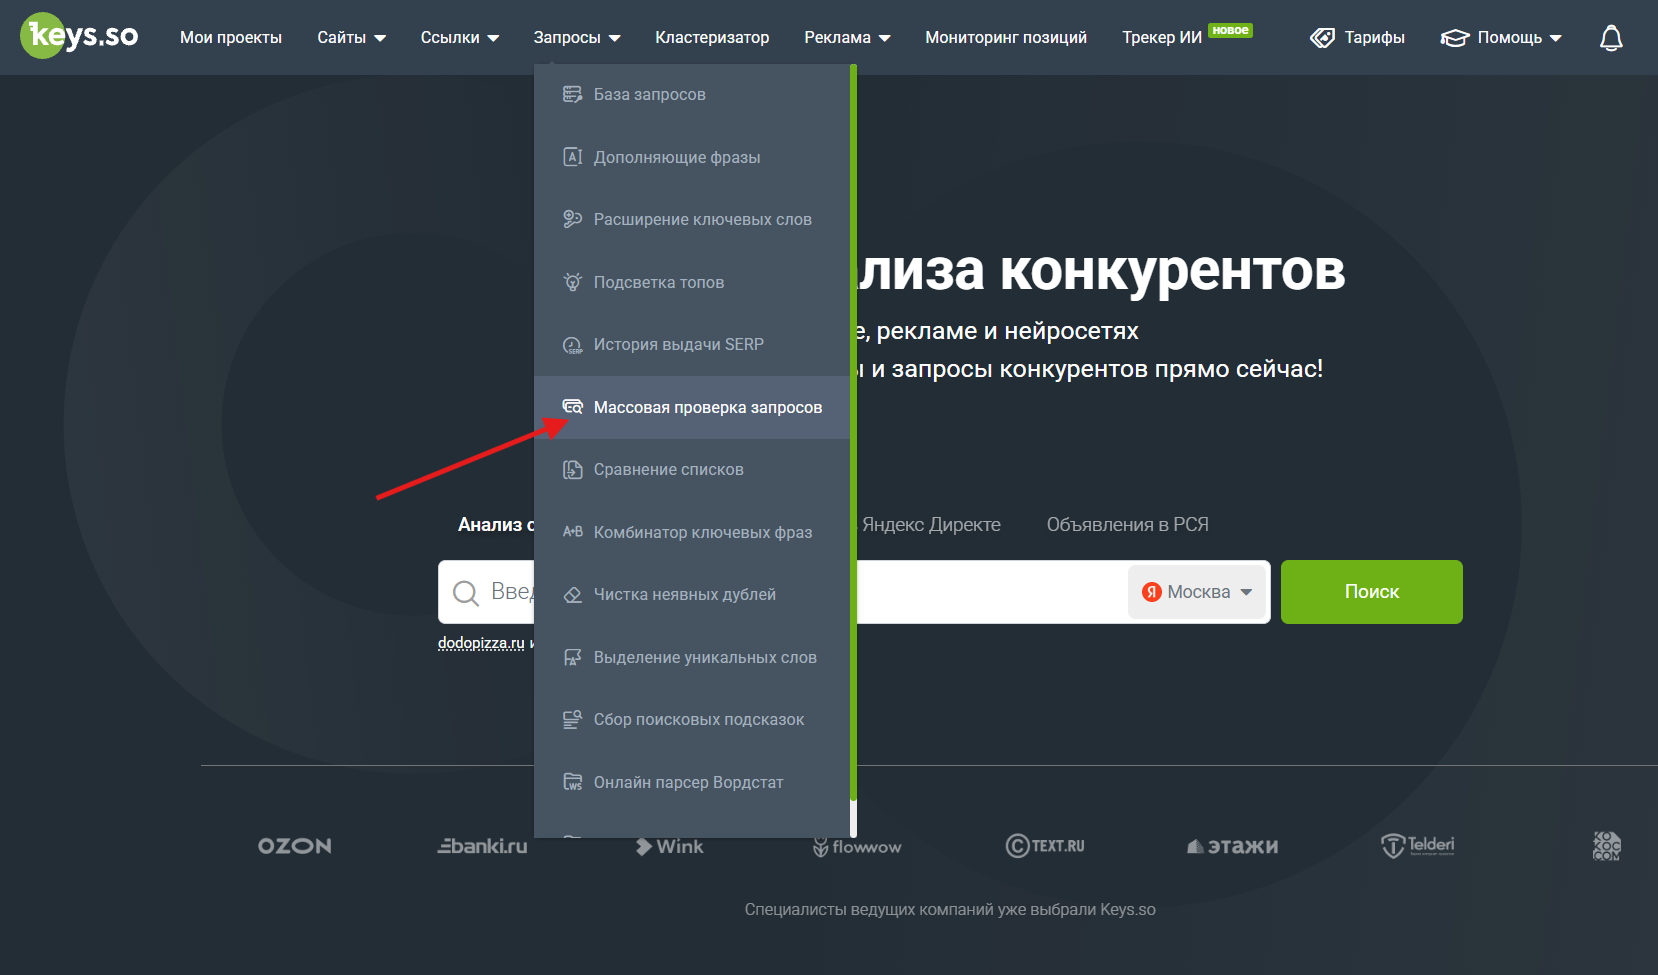1658x975 pixels.
Task: Select Сбор поисковых подсказок menu item
Action: click(x=692, y=720)
